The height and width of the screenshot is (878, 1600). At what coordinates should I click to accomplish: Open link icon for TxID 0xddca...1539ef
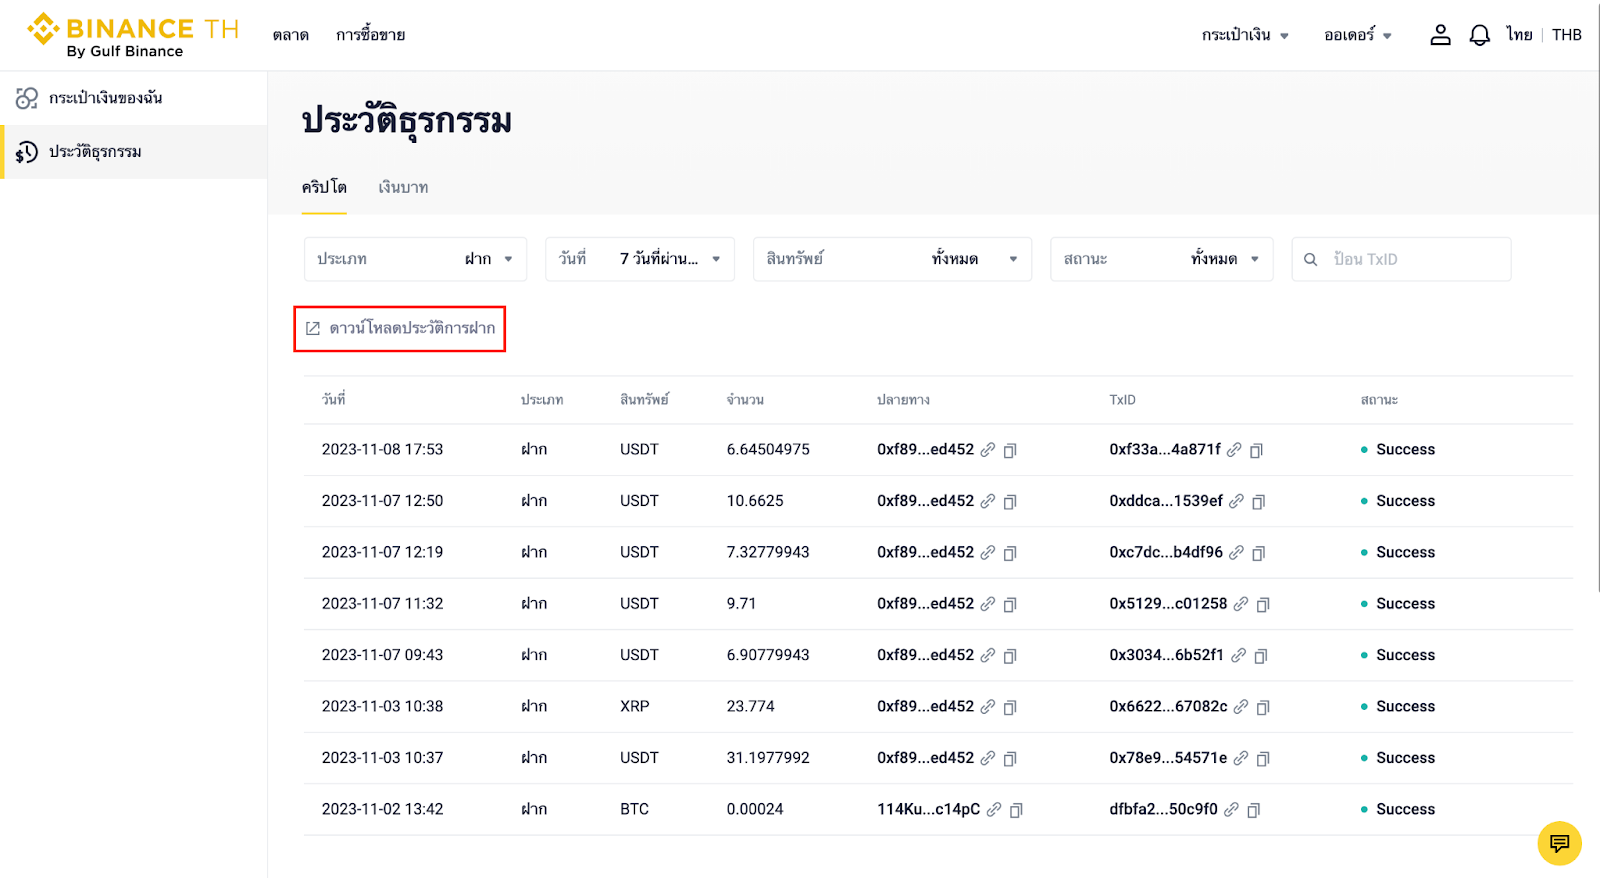pos(1236,501)
